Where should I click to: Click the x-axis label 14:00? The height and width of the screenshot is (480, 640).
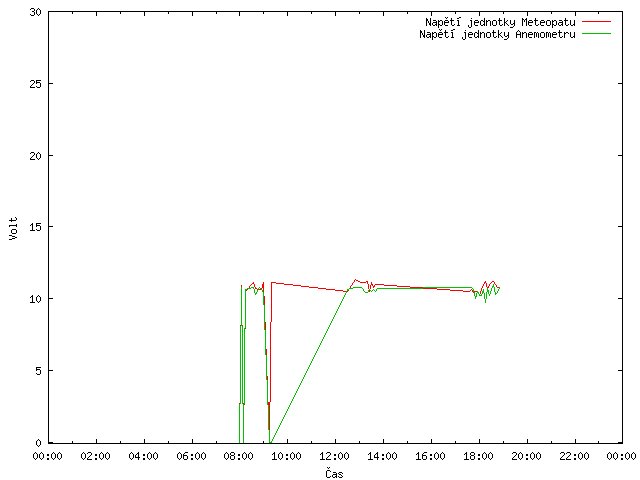382,456
